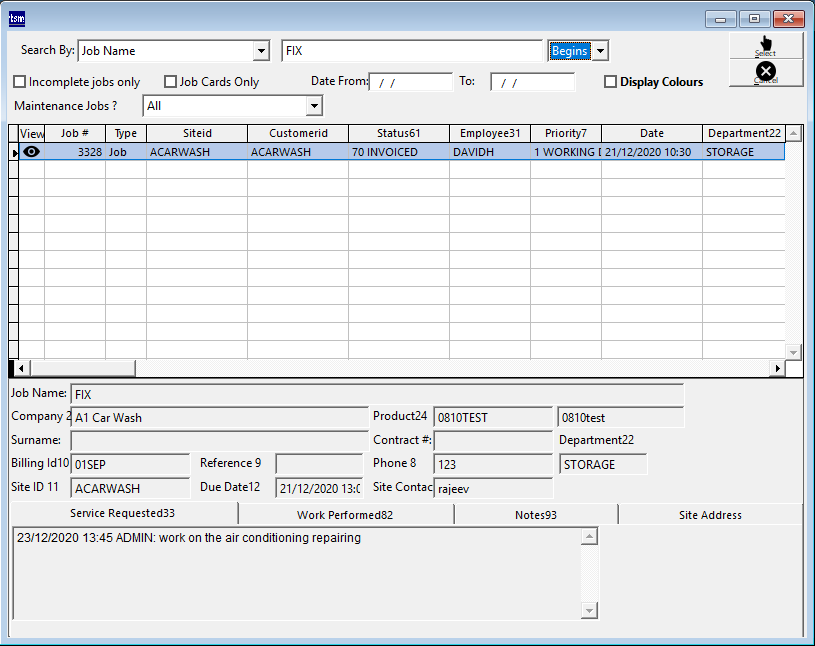The width and height of the screenshot is (815, 646).
Task: Click the tsm application icon in title bar
Action: (x=17, y=18)
